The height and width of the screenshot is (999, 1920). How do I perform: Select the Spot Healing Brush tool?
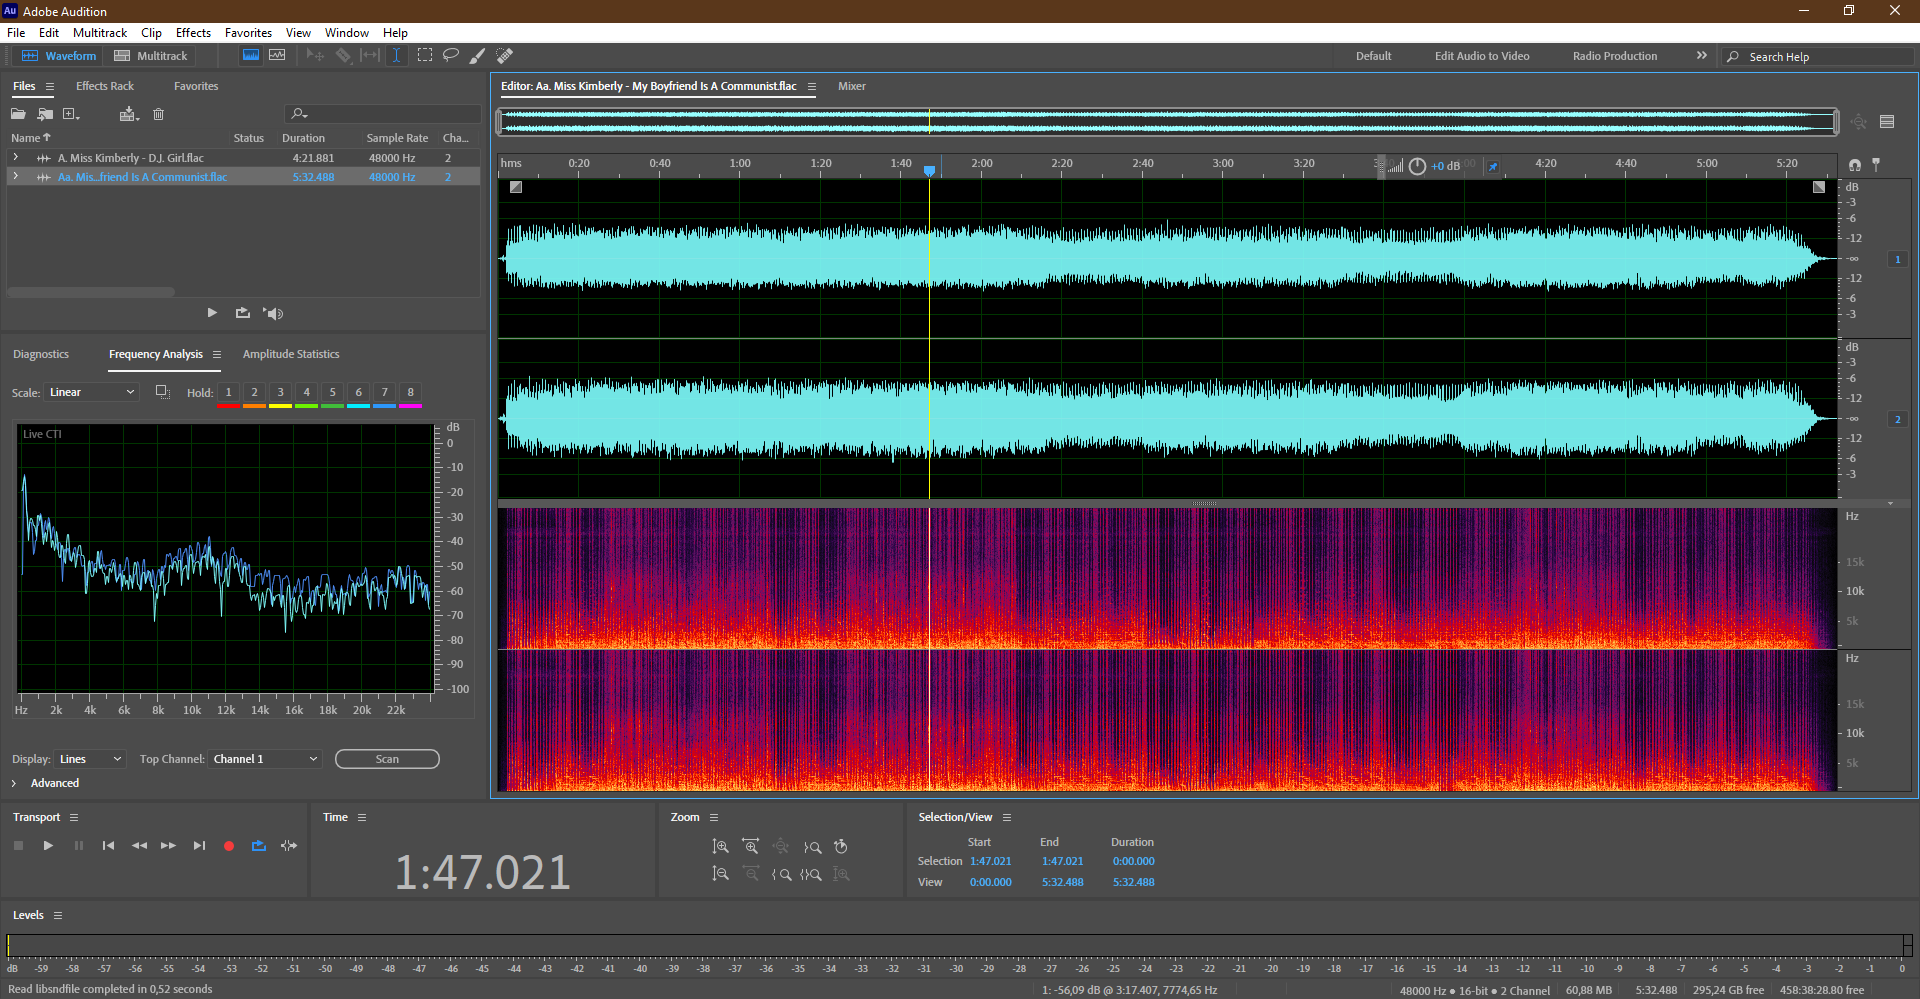tap(505, 56)
